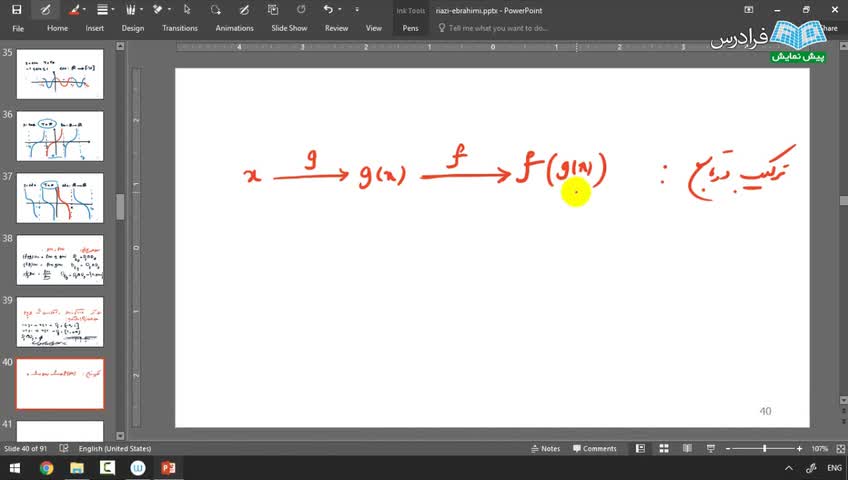This screenshot has height=480, width=848.
Task: Switch to Reading View
Action: click(687, 449)
